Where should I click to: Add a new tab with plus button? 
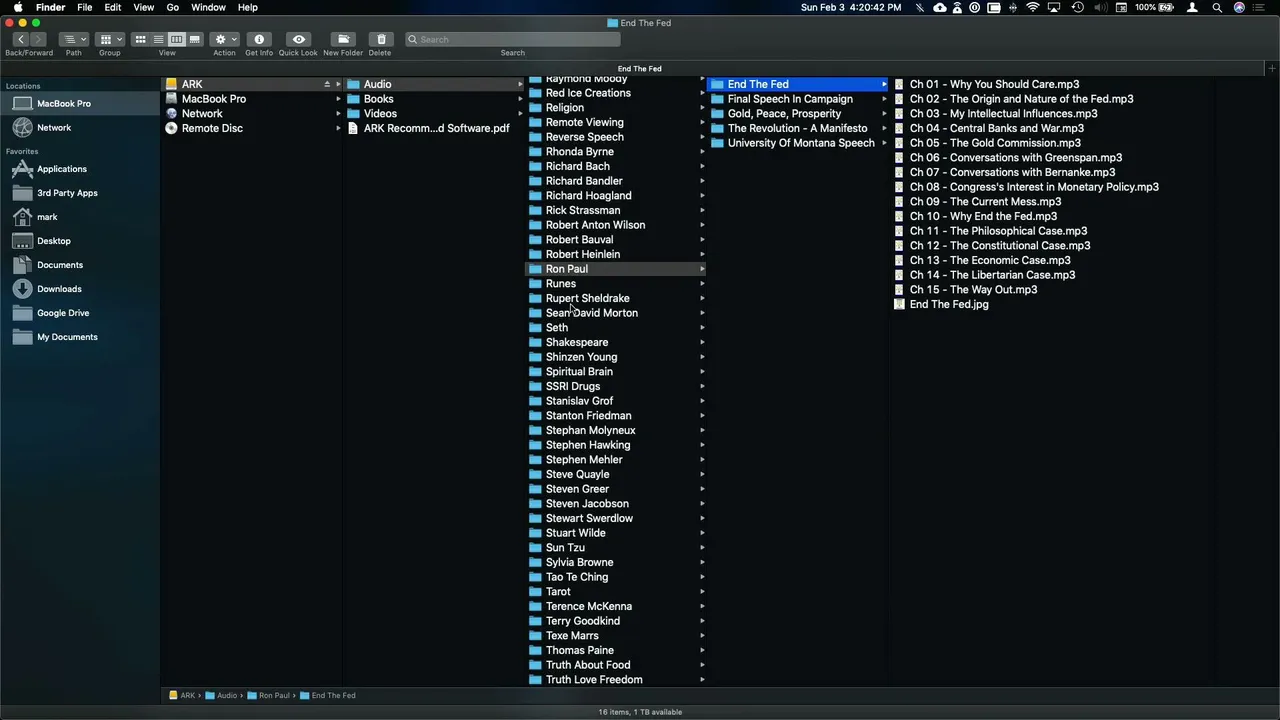pyautogui.click(x=1271, y=68)
